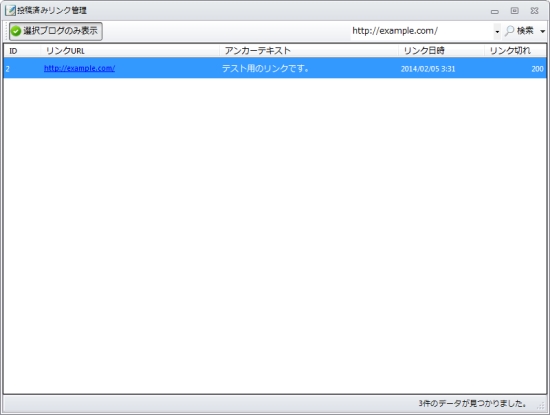The image size is (550, 415).
Task: Open the URL combo box dropdown arrow
Action: [497, 32]
